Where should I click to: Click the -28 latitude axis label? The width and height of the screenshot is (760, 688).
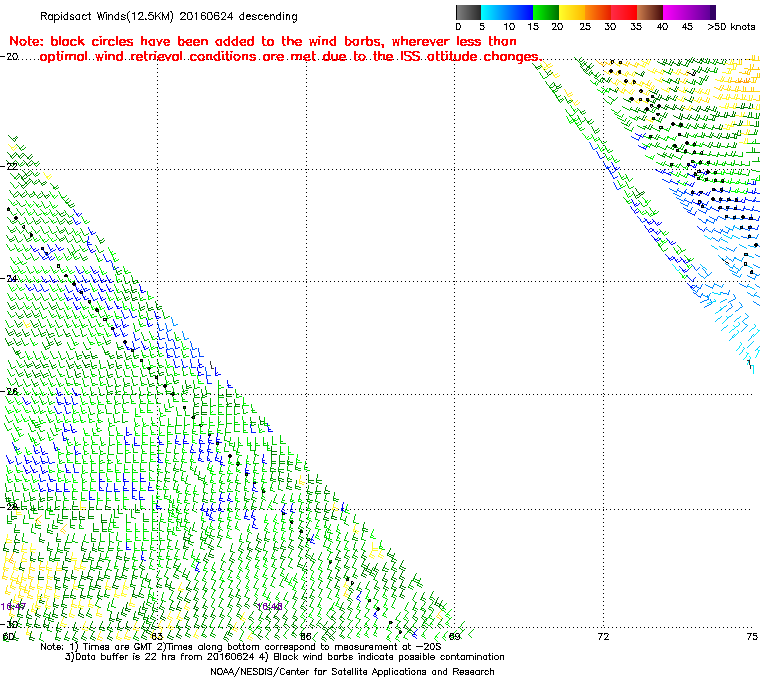[9, 507]
